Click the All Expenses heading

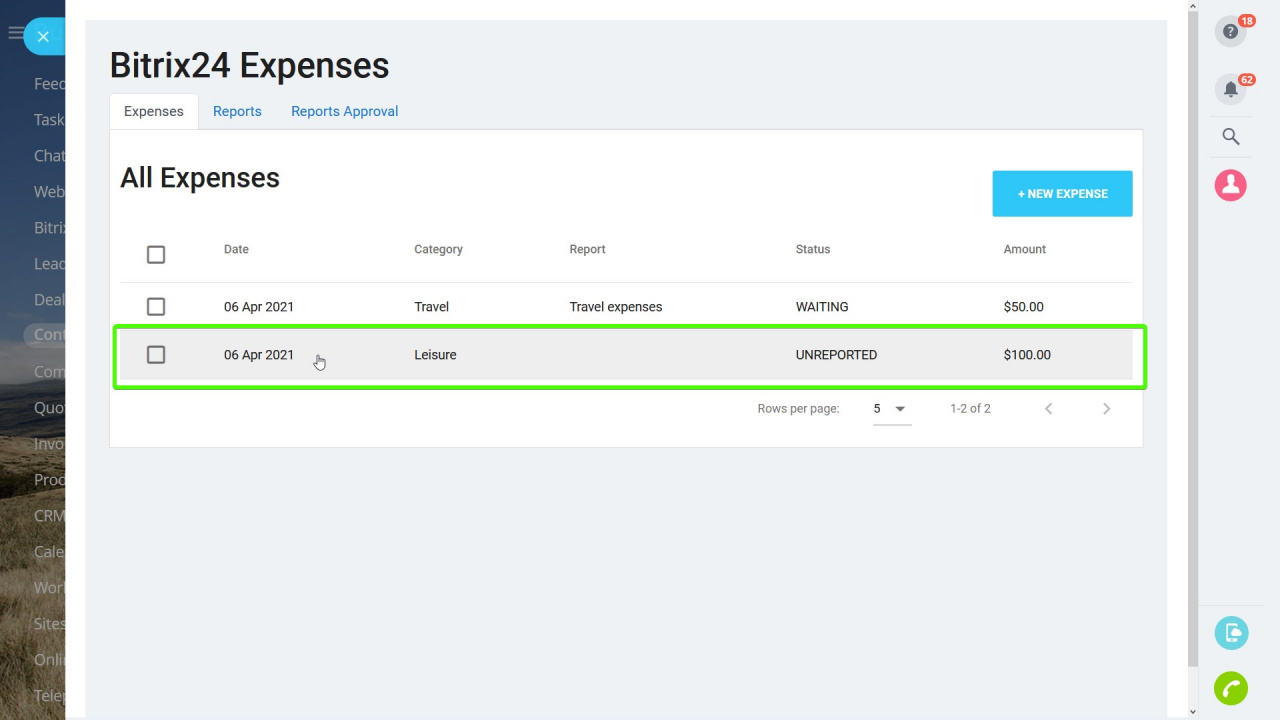point(200,178)
